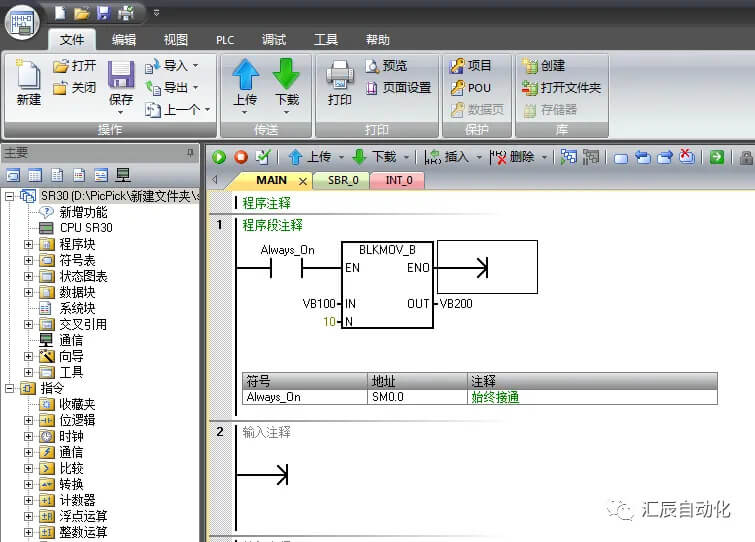
Task: Open dropdown arrow beside toolbar 删除
Action: tap(545, 157)
